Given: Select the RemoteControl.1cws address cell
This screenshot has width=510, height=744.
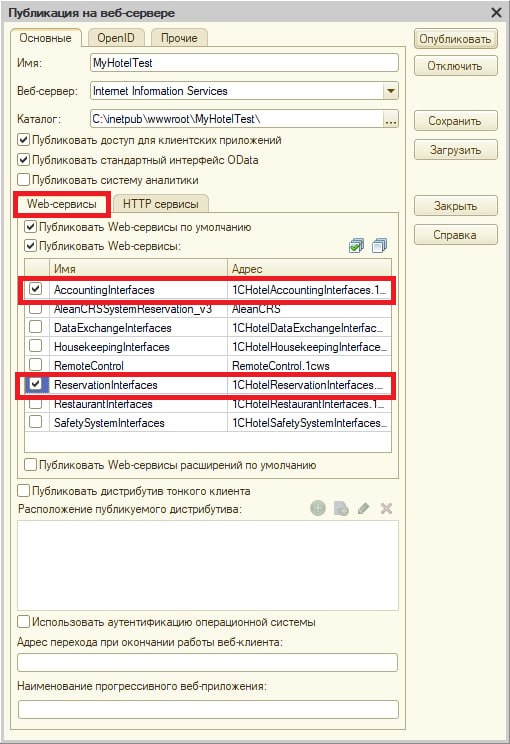Looking at the screenshot, I should point(309,366).
